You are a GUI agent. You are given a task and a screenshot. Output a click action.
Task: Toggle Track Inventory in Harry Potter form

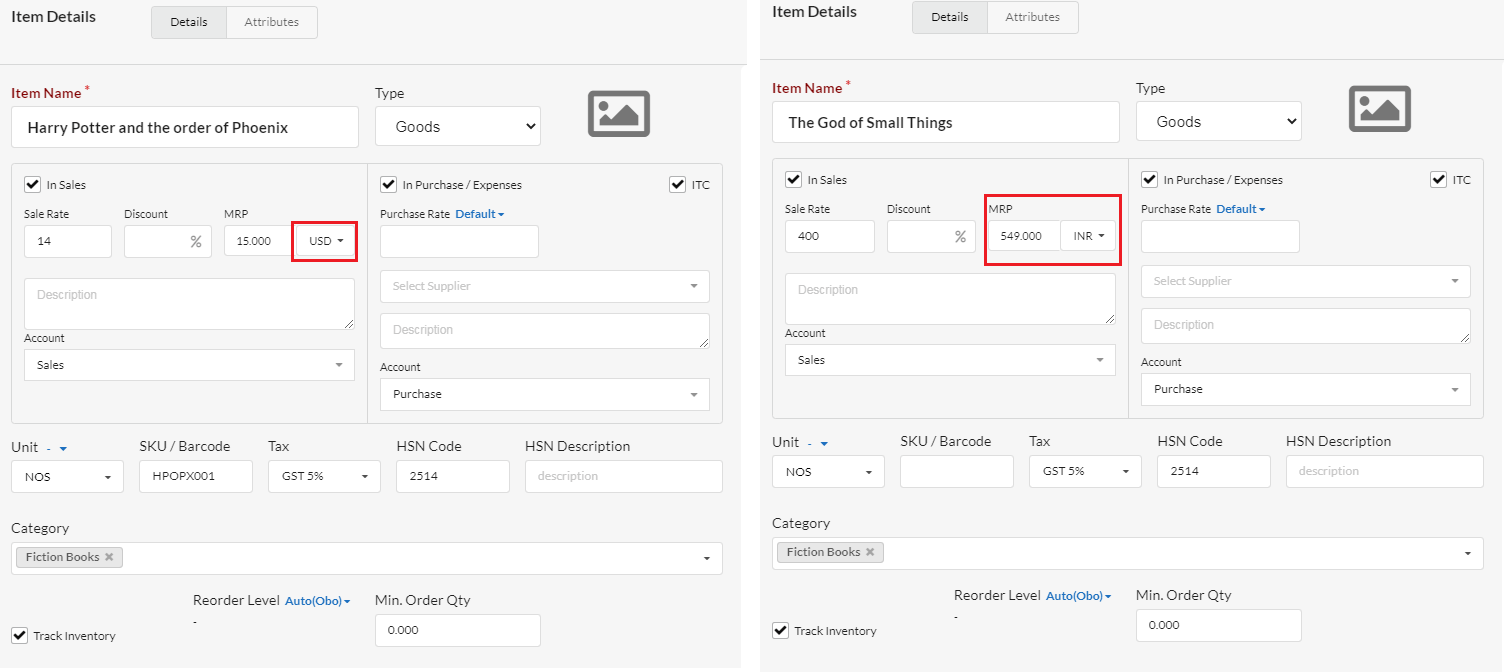point(19,635)
